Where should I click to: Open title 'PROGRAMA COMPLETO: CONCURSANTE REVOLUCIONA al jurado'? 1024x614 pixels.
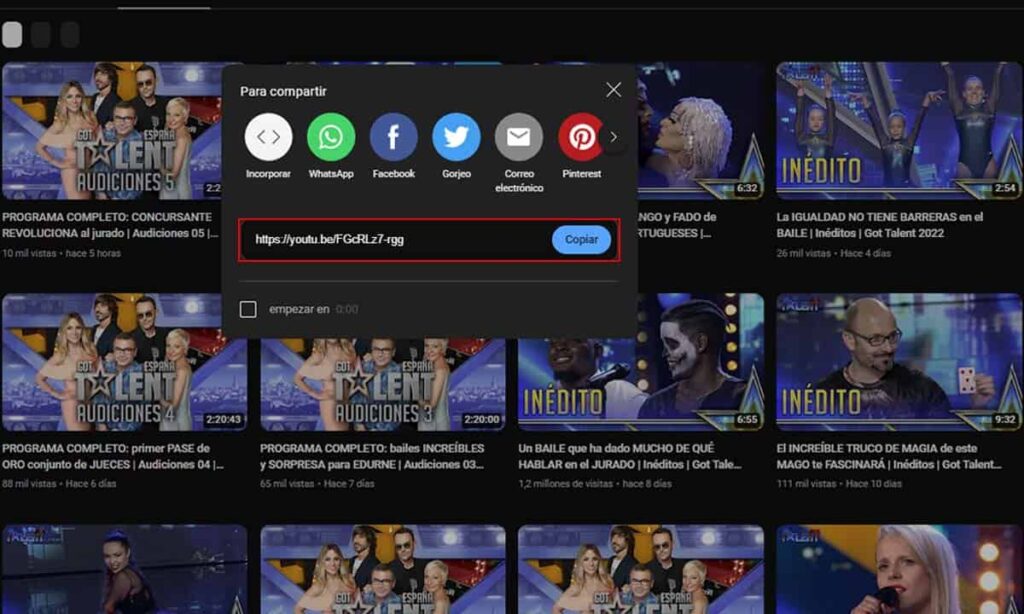[x=110, y=225]
